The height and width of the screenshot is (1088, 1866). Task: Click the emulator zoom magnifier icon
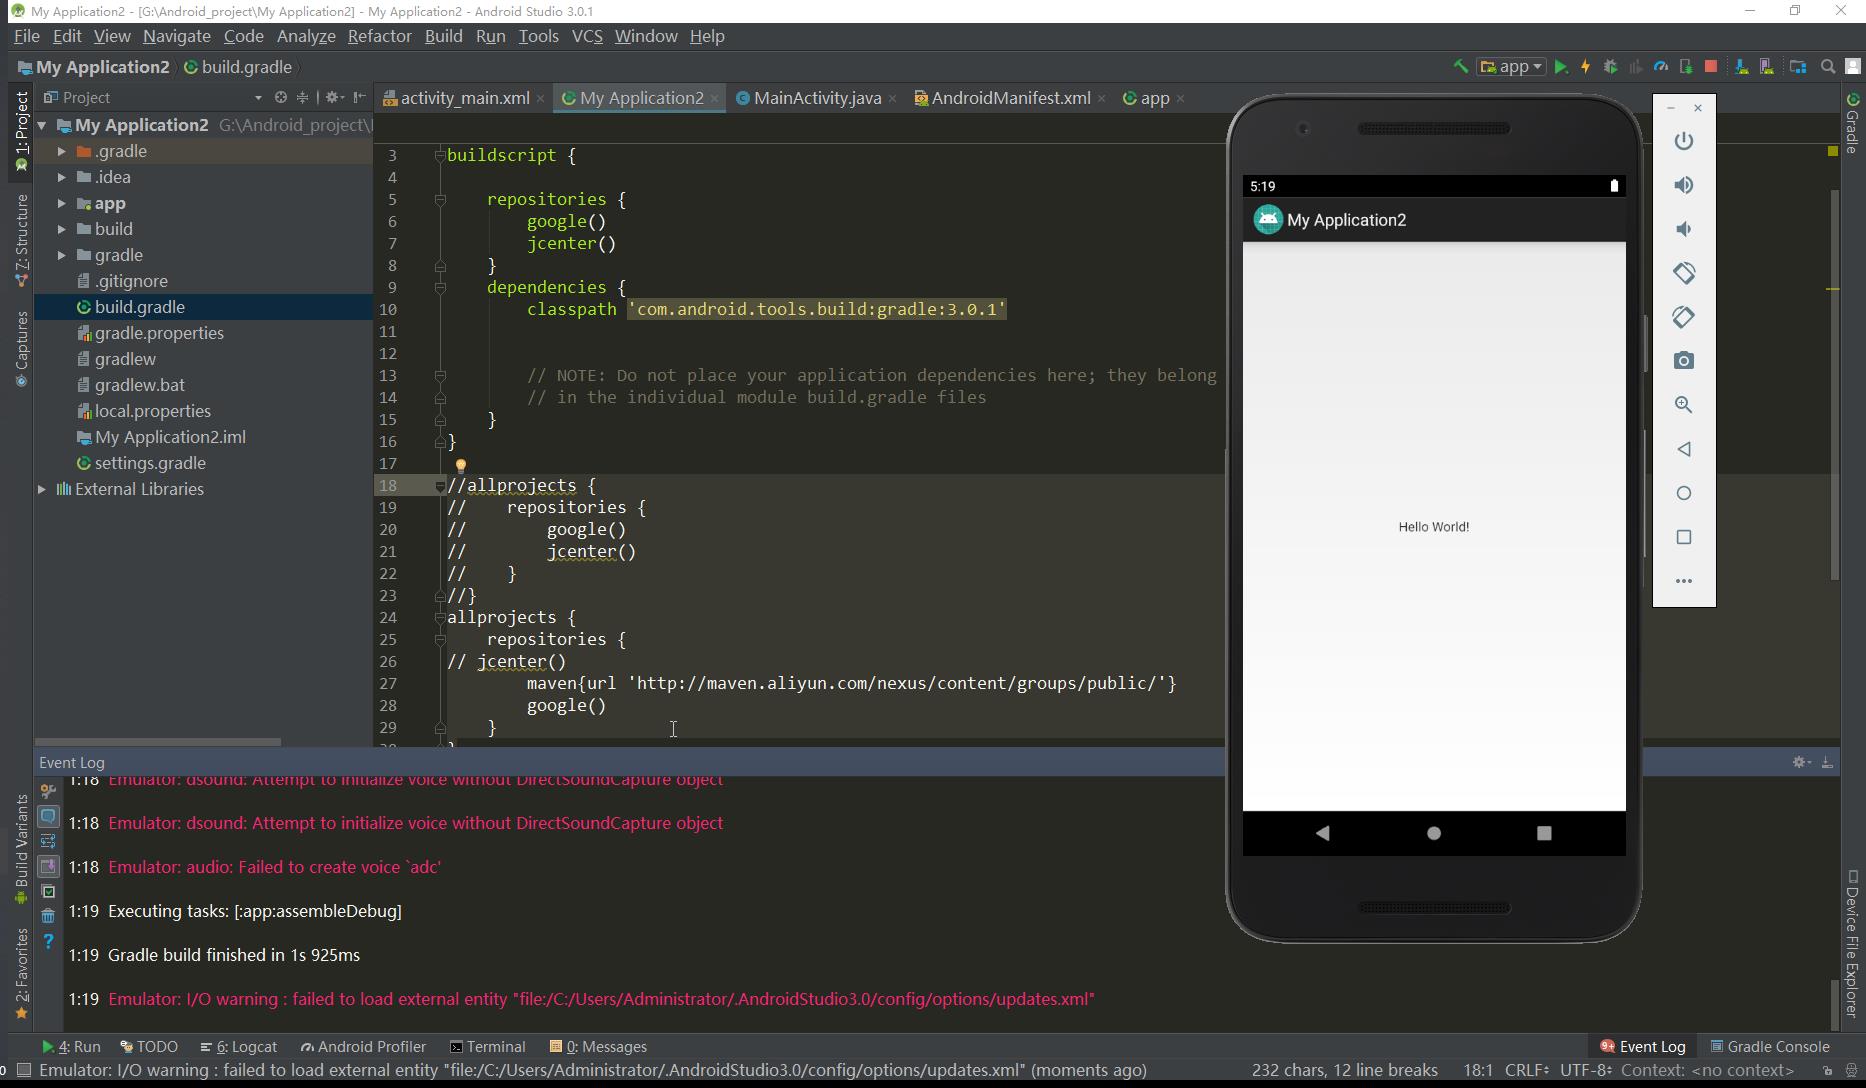1684,405
